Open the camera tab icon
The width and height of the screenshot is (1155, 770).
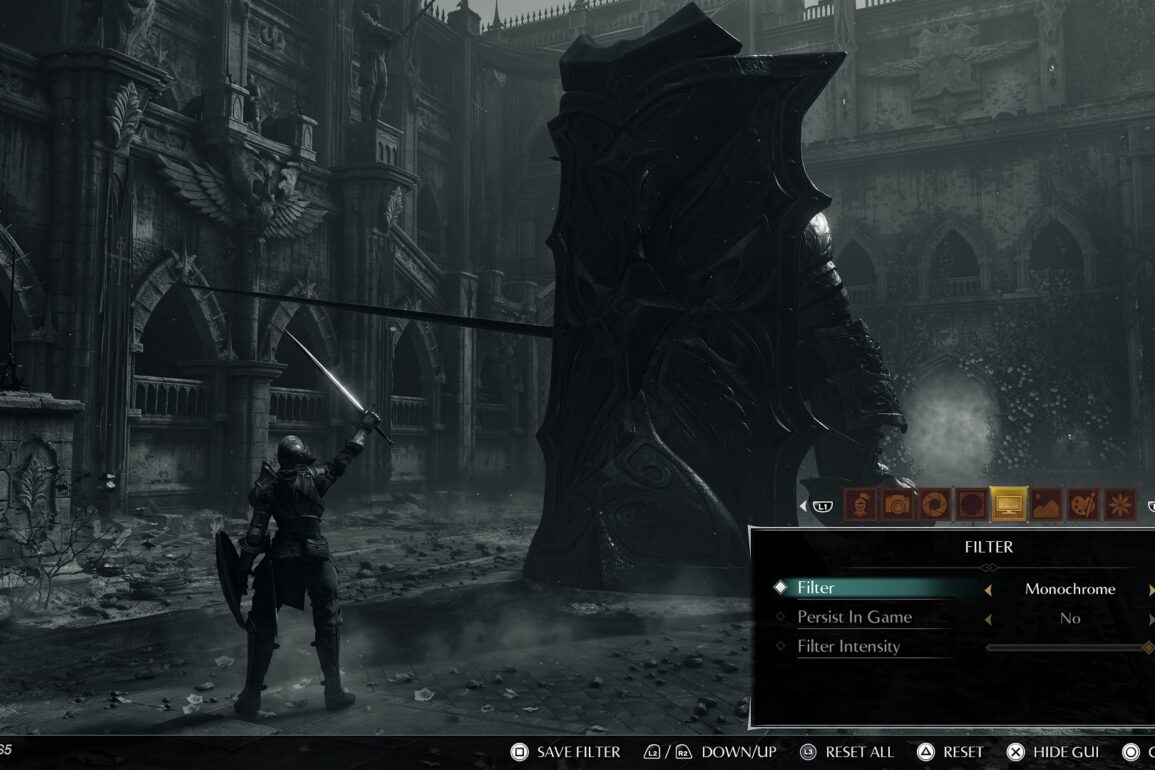(897, 505)
